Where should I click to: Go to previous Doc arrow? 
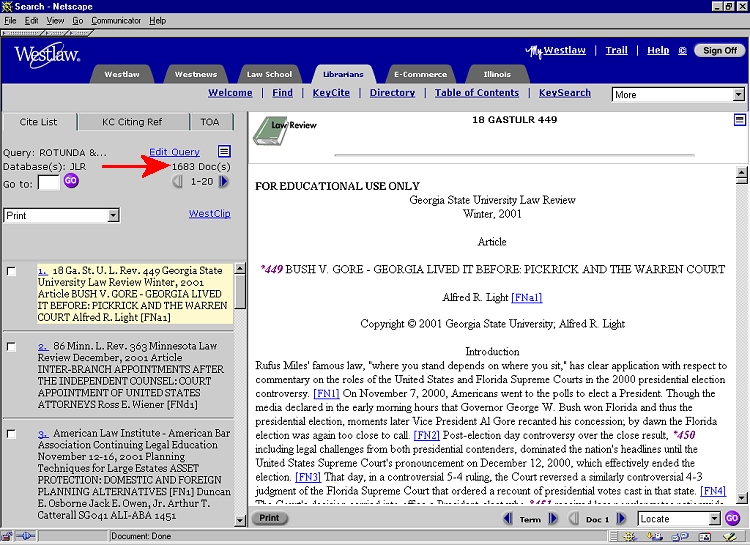pyautogui.click(x=574, y=518)
